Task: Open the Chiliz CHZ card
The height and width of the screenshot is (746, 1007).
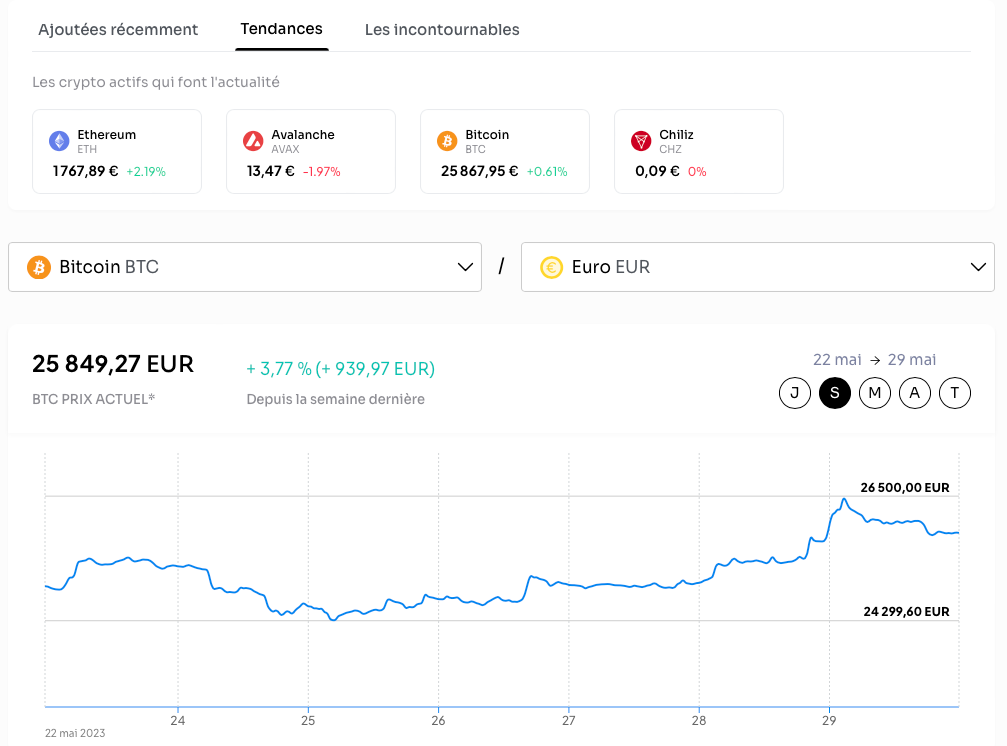Action: pos(699,151)
